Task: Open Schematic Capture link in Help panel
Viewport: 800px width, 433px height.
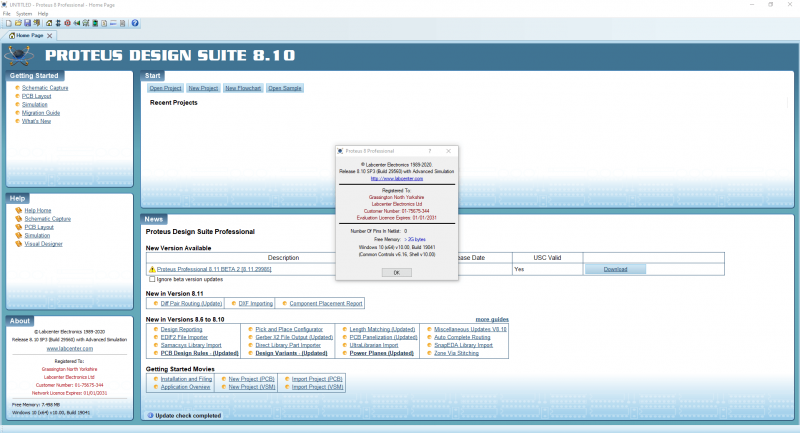Action: click(47, 219)
